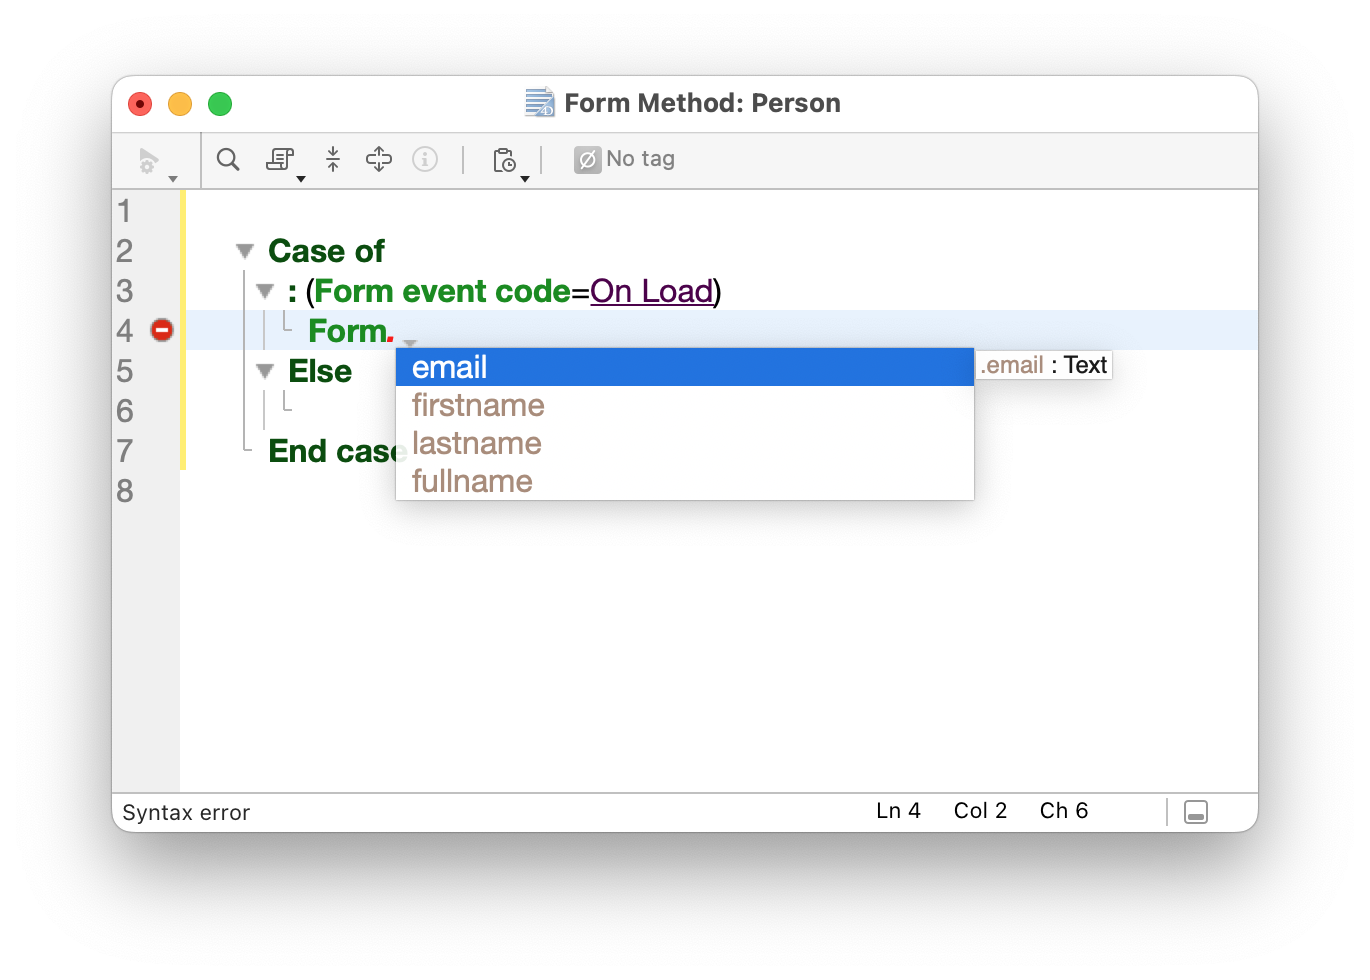Collapse the Else branch
Image resolution: width=1370 pixels, height=980 pixels.
(x=265, y=371)
